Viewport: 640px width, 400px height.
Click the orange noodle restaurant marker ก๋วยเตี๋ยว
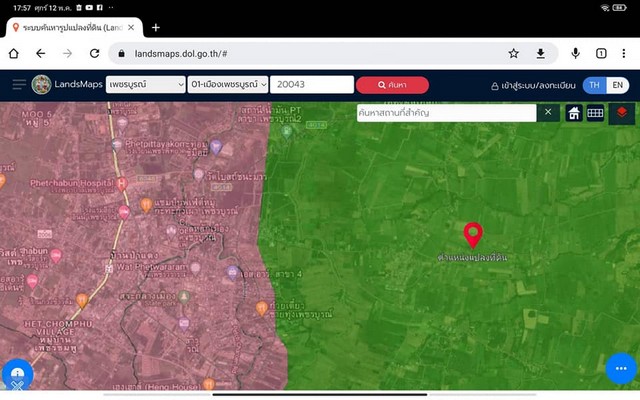coord(262,308)
